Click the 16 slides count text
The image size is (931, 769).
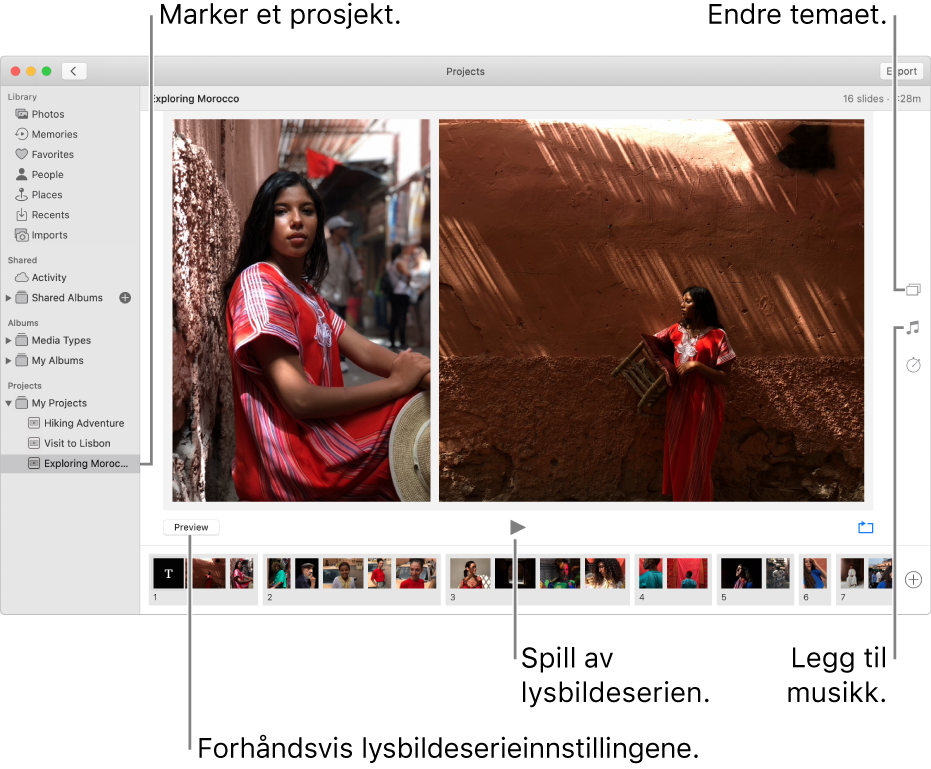pos(863,99)
